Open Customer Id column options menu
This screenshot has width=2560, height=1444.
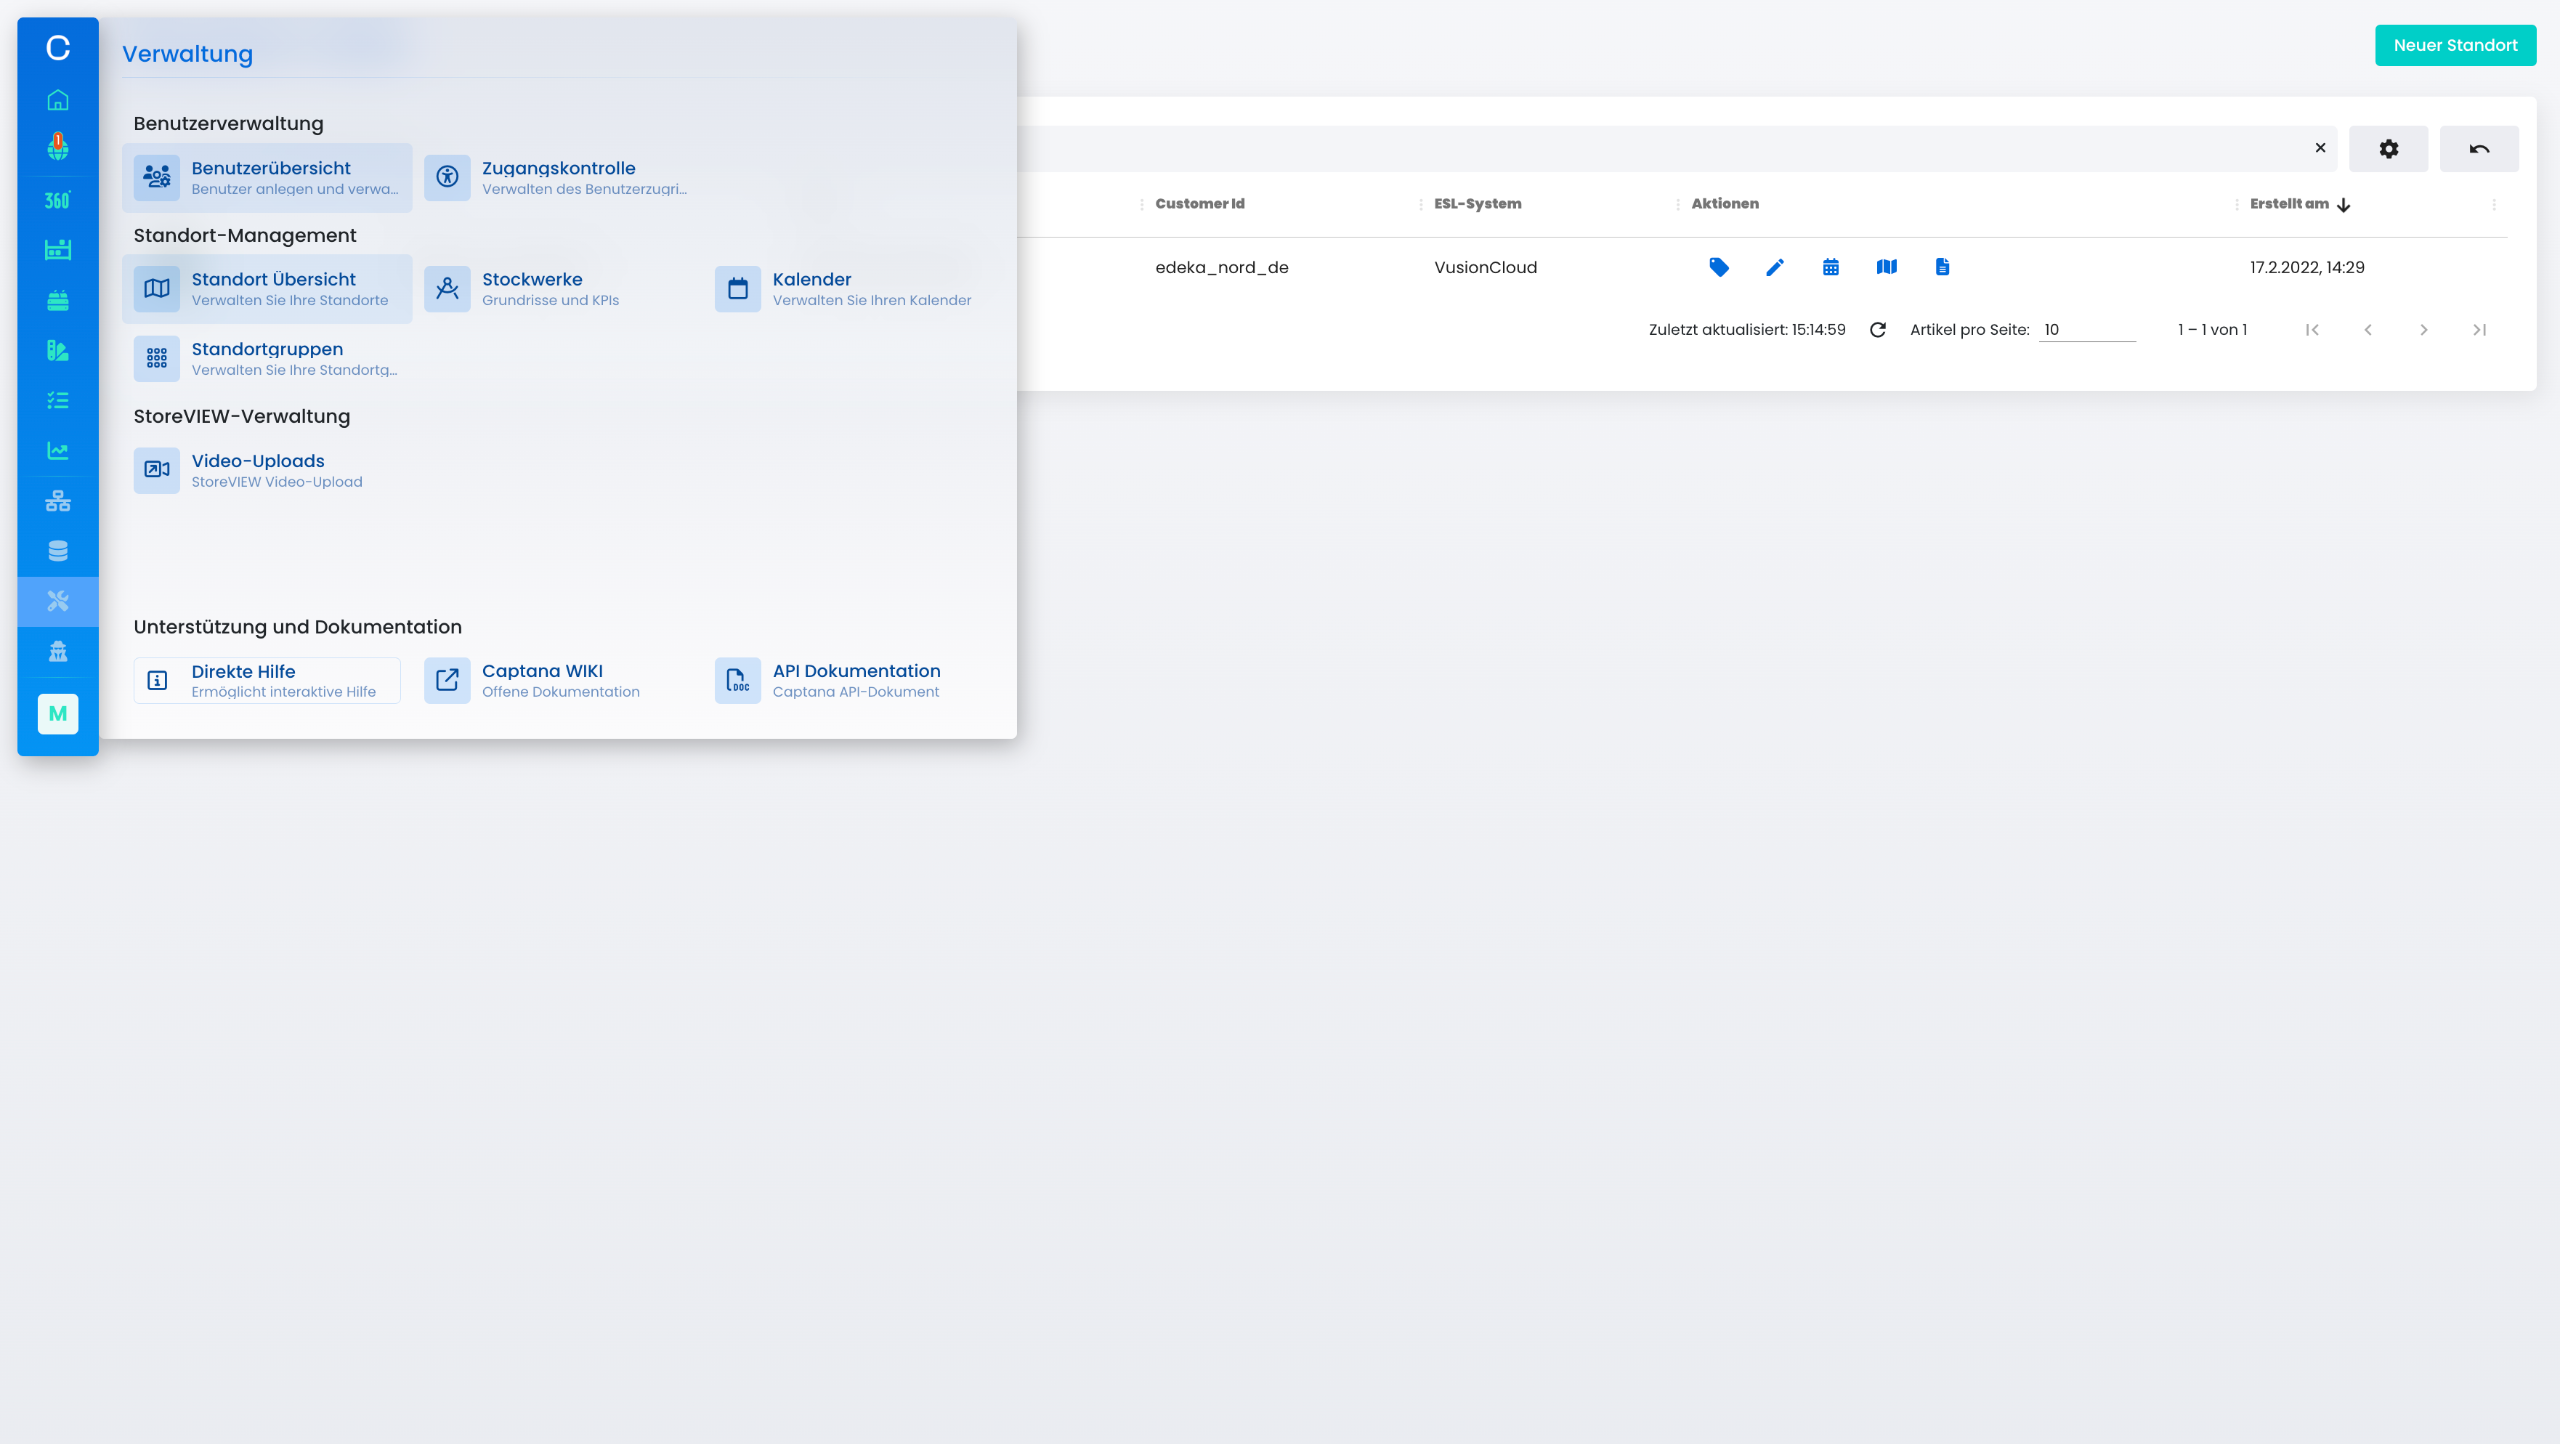coord(1142,205)
